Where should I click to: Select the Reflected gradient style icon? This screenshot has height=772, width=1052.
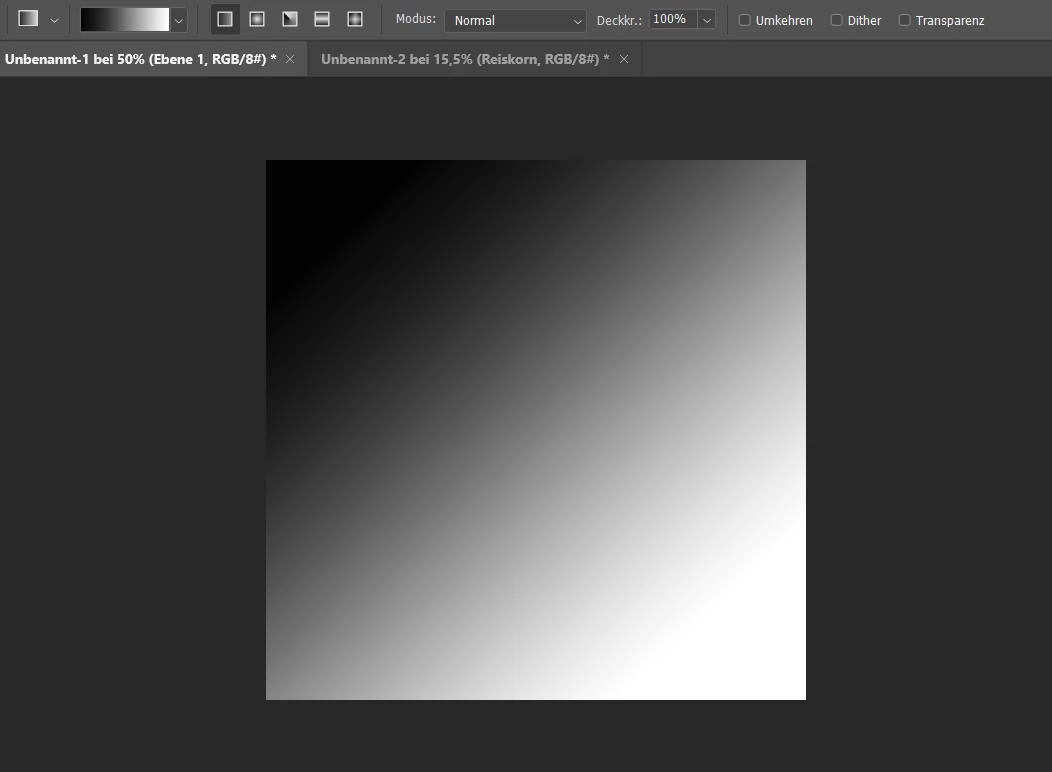[322, 19]
